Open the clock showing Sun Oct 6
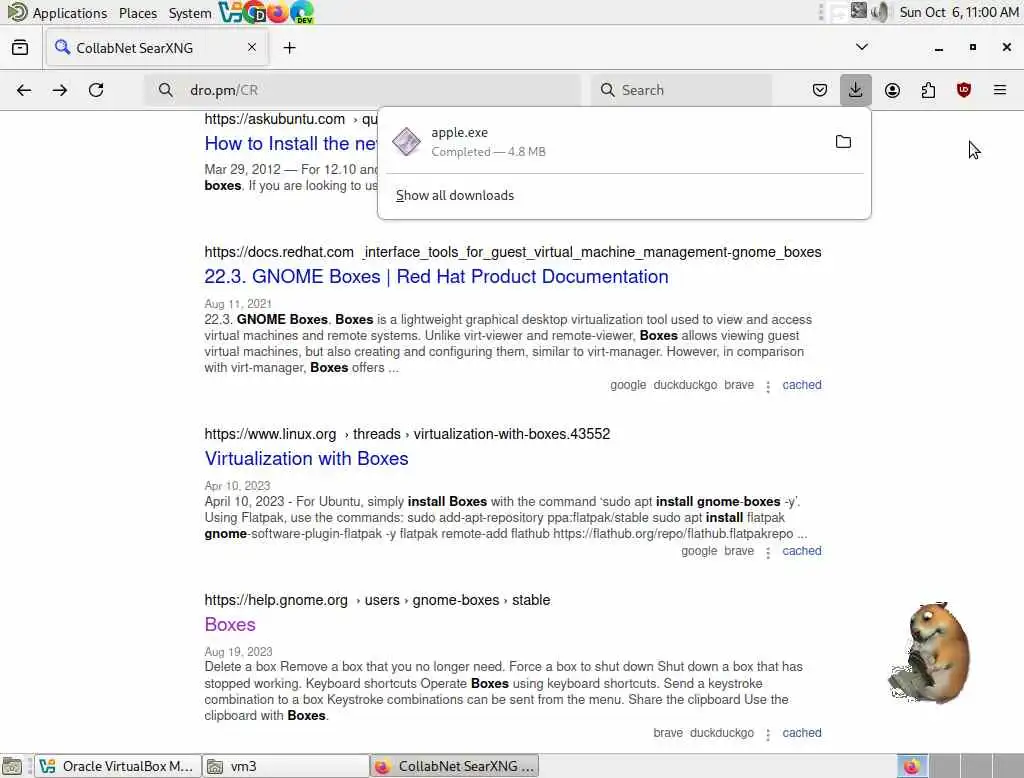Viewport: 1024px width, 778px height. pos(959,12)
